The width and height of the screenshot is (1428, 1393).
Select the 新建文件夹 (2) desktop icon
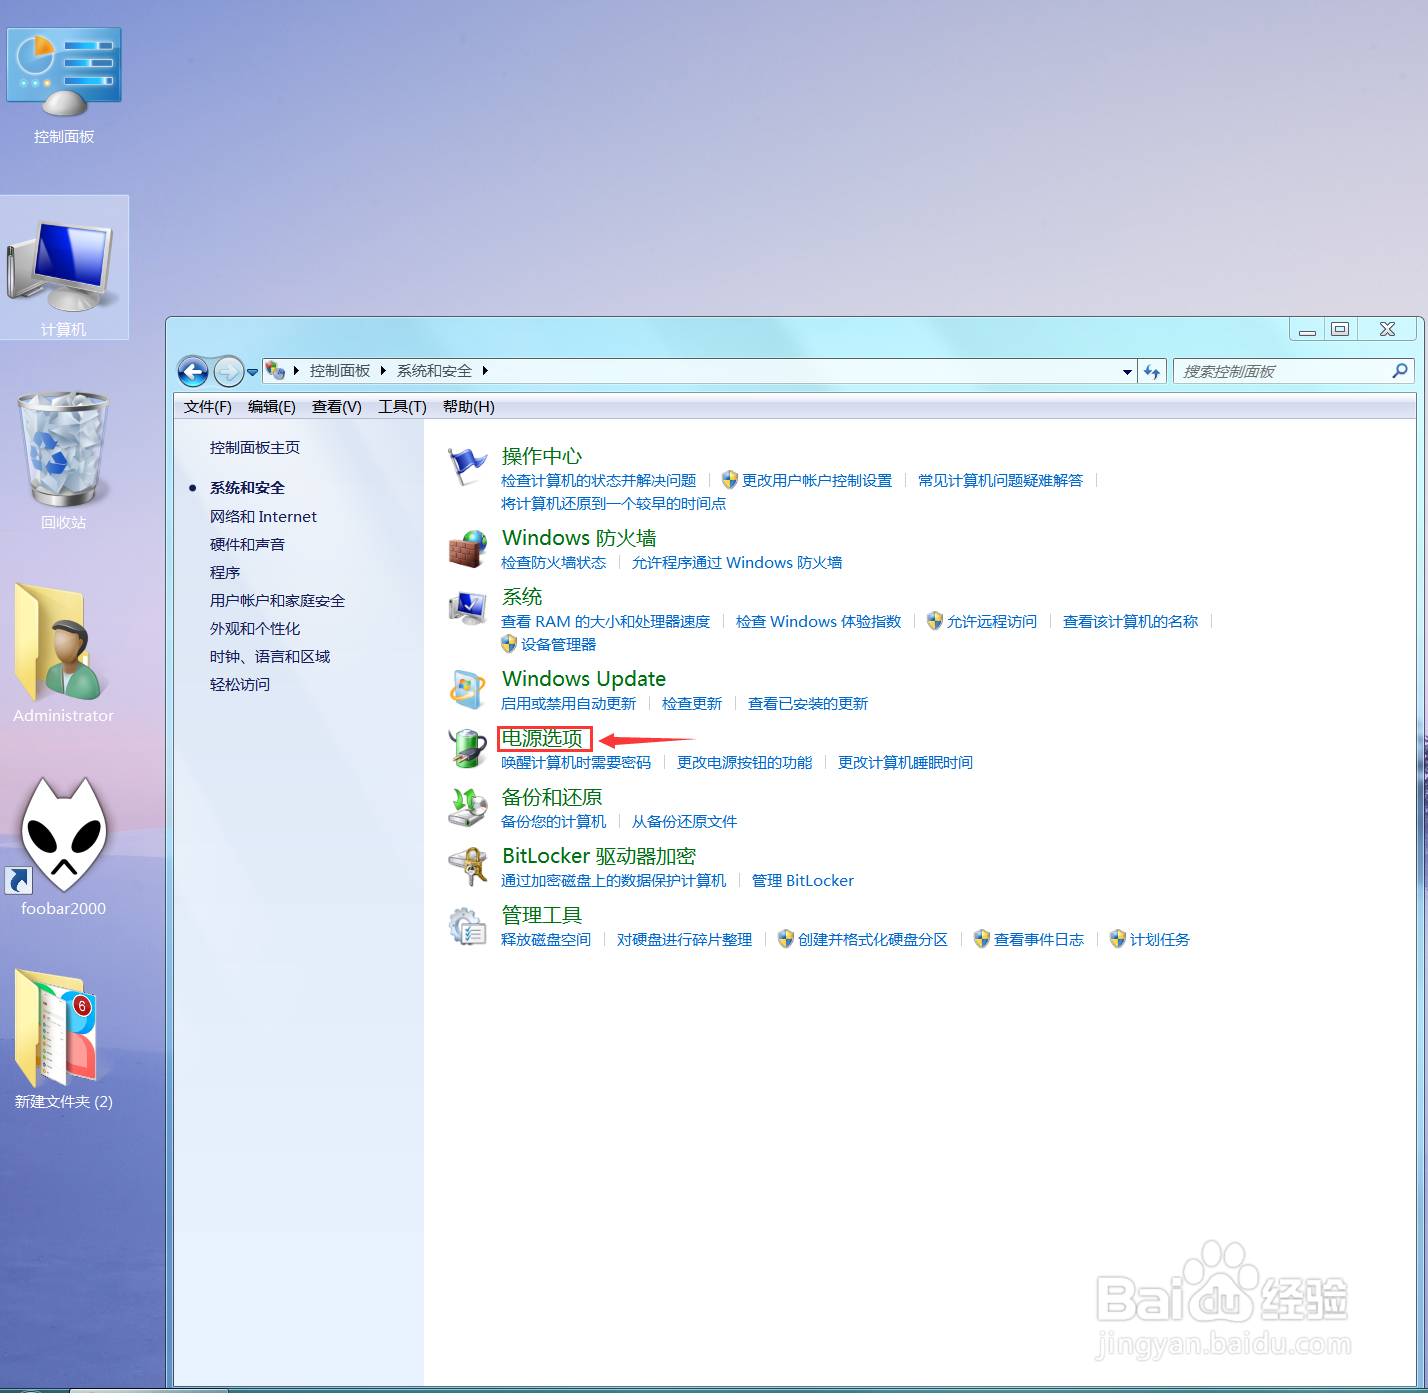click(64, 1040)
